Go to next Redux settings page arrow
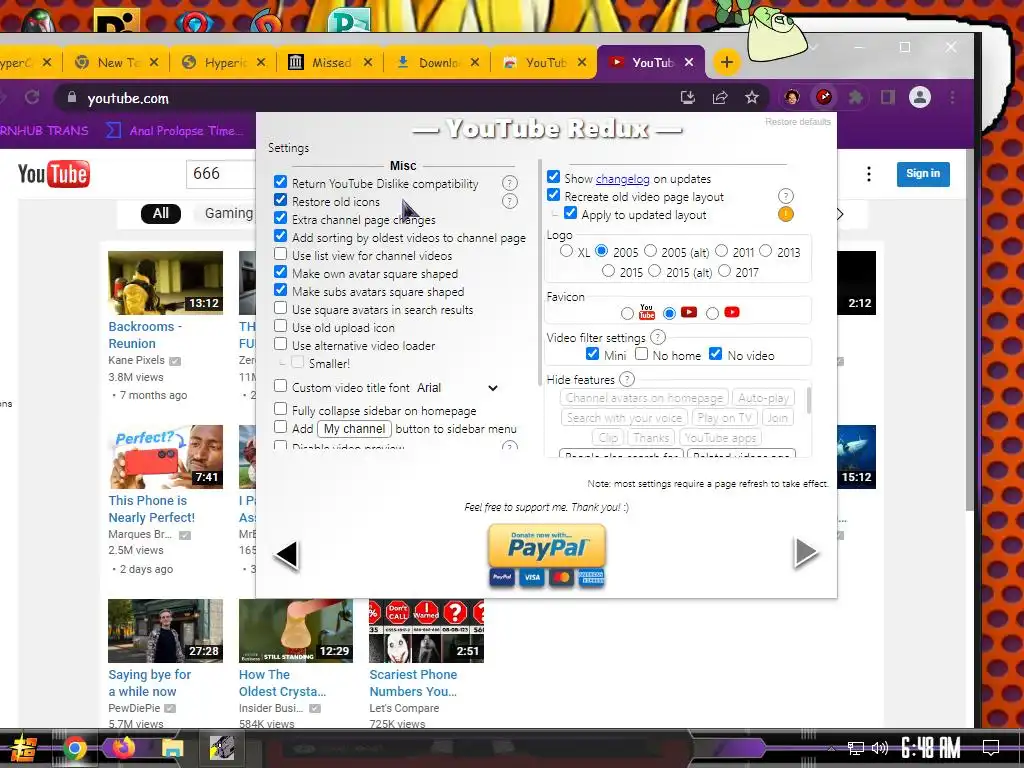 pyautogui.click(x=806, y=553)
